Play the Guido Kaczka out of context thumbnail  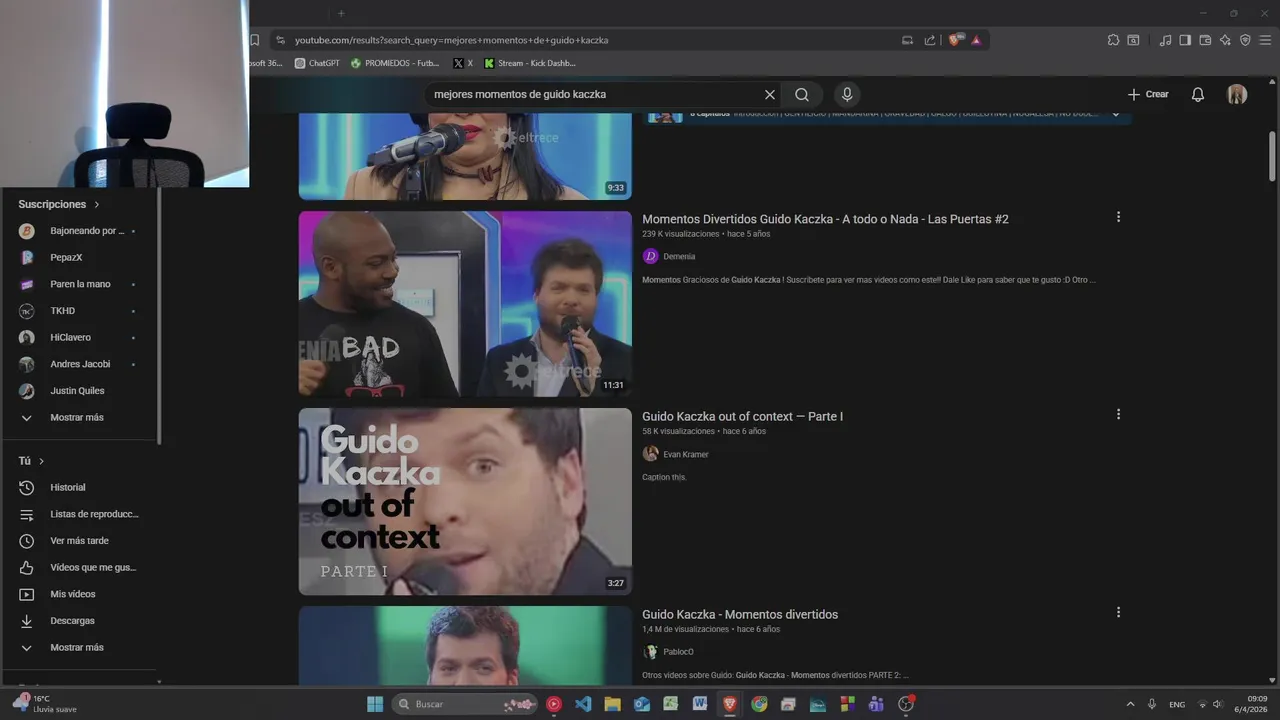point(465,501)
